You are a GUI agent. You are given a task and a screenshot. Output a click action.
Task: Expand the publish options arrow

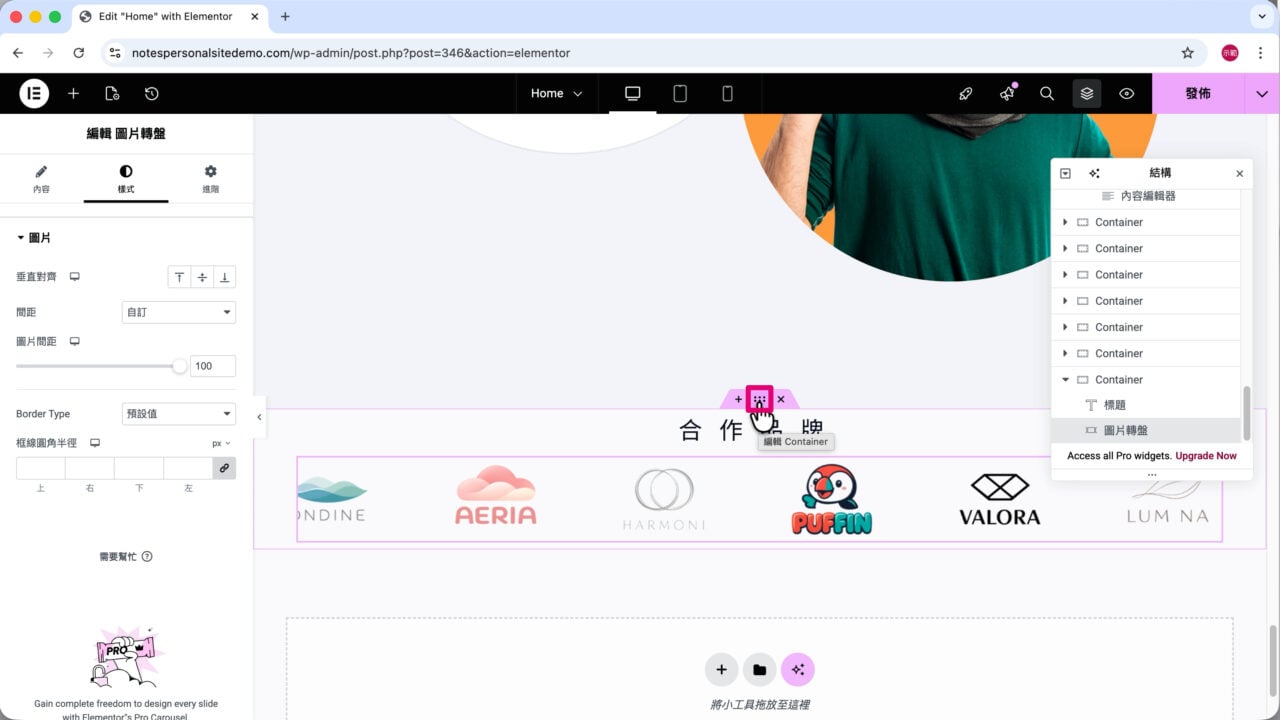point(1262,93)
